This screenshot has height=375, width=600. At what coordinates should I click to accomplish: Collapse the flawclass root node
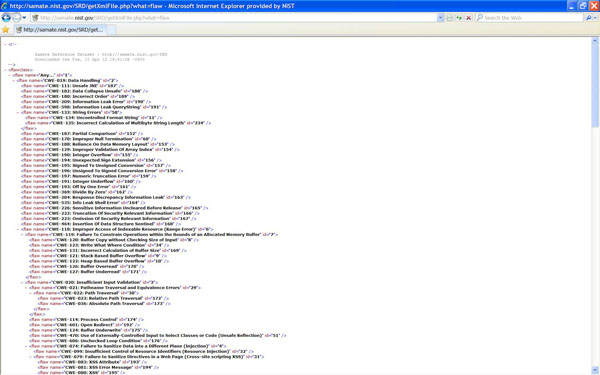(5, 70)
